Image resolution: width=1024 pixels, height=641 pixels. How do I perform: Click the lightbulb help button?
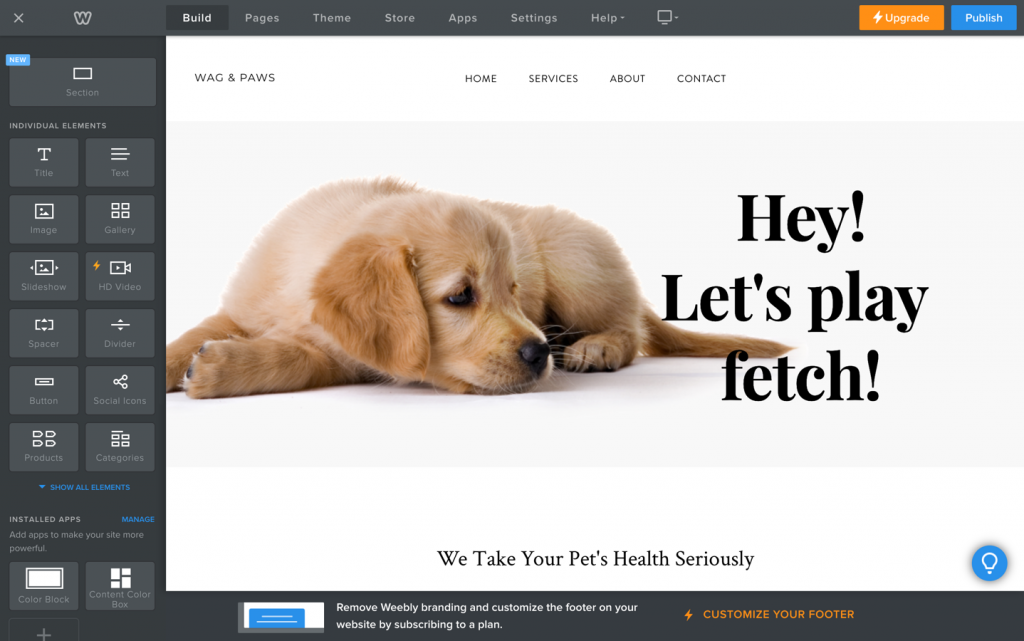pos(989,562)
